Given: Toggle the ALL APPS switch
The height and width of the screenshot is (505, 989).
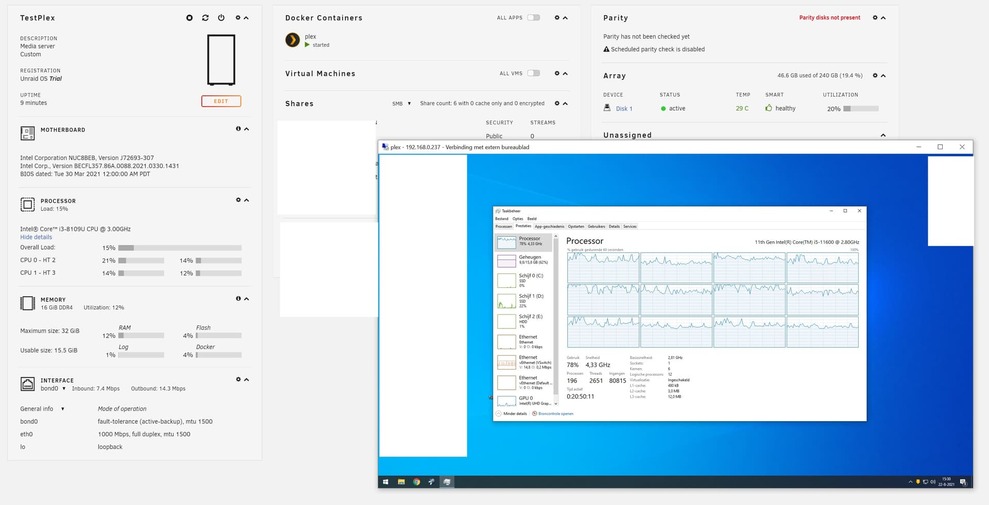Looking at the screenshot, I should pyautogui.click(x=534, y=18).
